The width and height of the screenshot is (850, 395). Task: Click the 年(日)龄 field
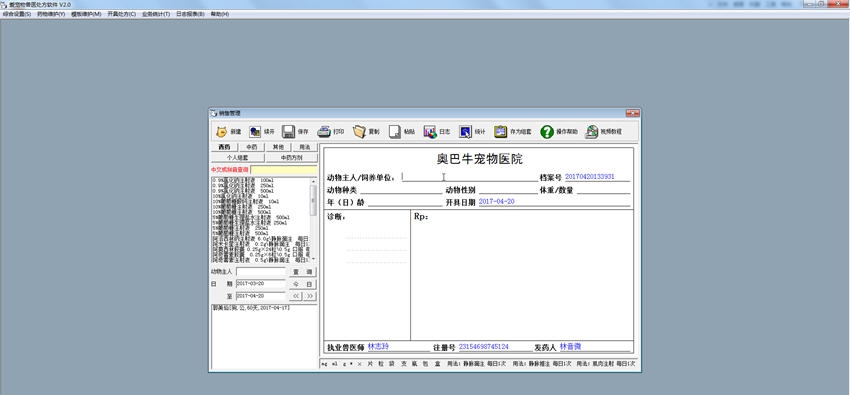(x=404, y=202)
